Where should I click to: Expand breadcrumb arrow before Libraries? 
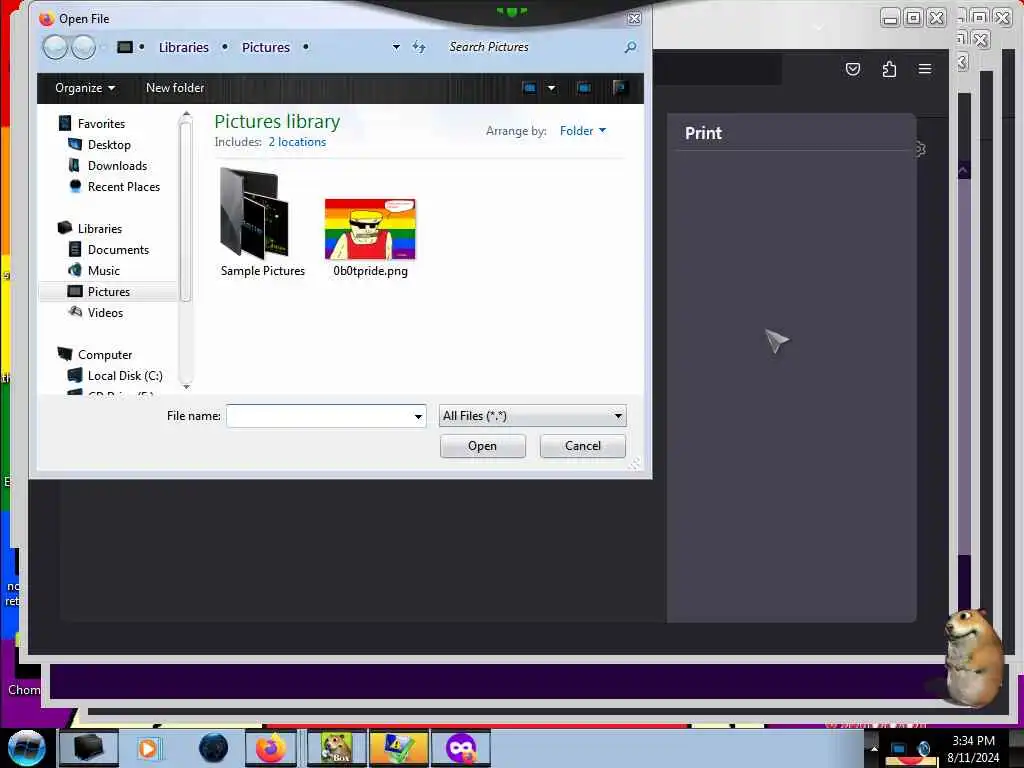[x=142, y=47]
